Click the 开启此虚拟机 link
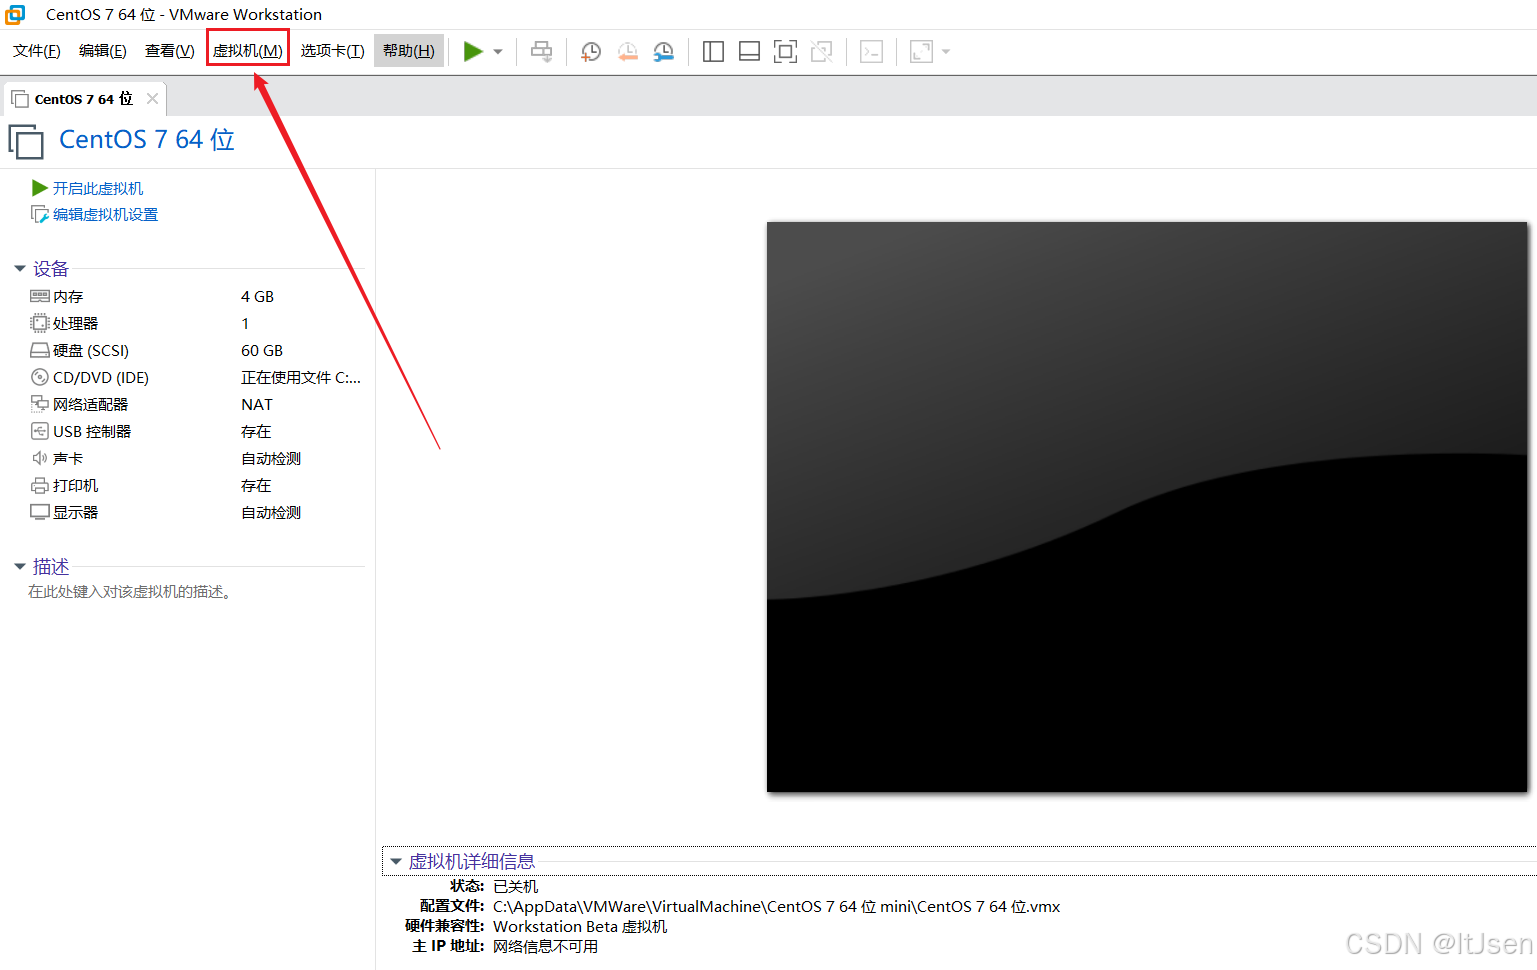The image size is (1537, 970). click(x=98, y=188)
